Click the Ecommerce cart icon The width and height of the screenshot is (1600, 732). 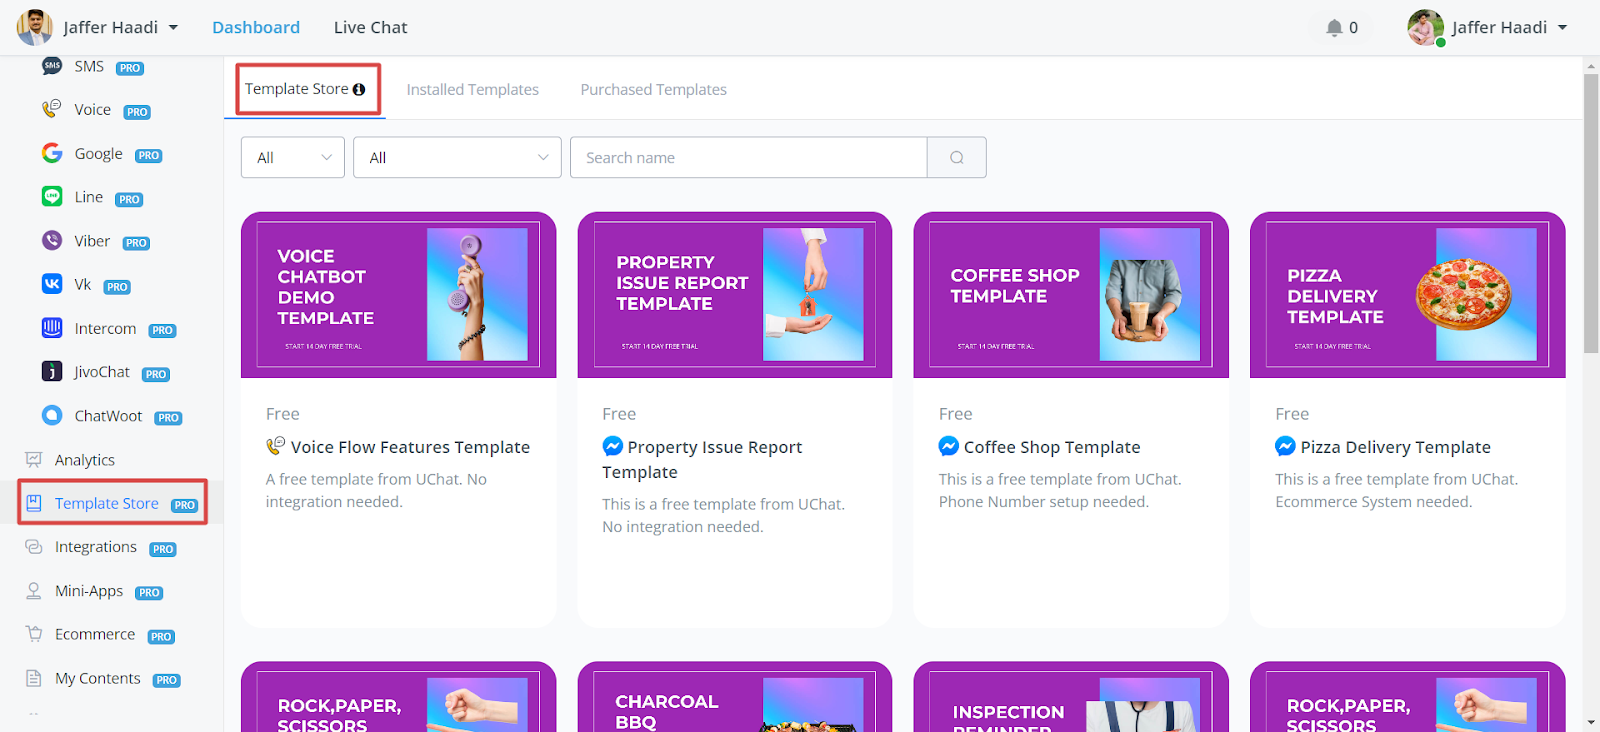click(x=34, y=634)
